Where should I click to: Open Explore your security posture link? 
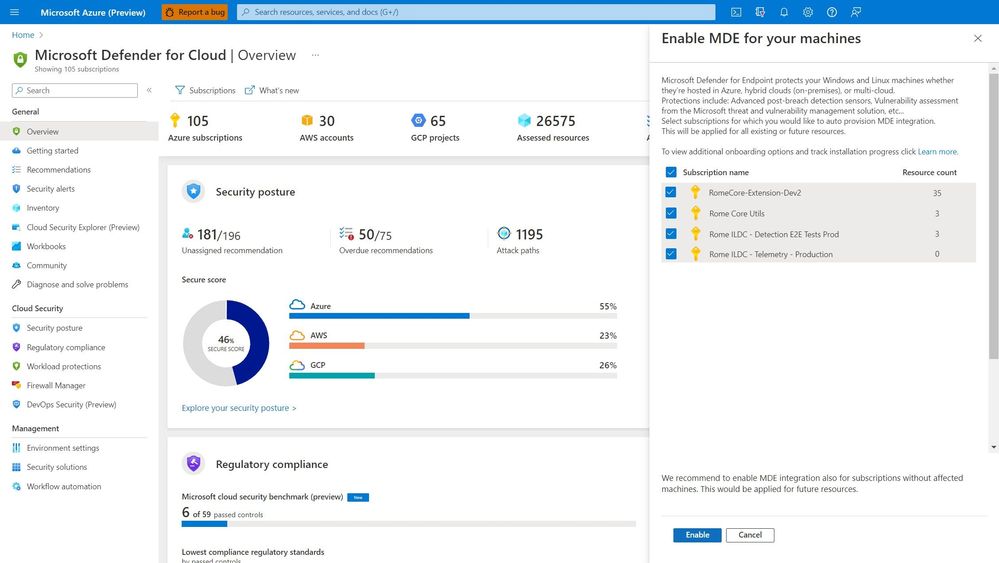239,408
